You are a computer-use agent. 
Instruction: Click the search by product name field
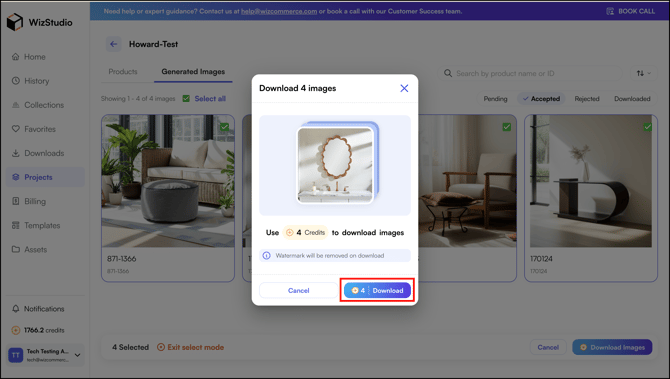pyautogui.click(x=530, y=73)
